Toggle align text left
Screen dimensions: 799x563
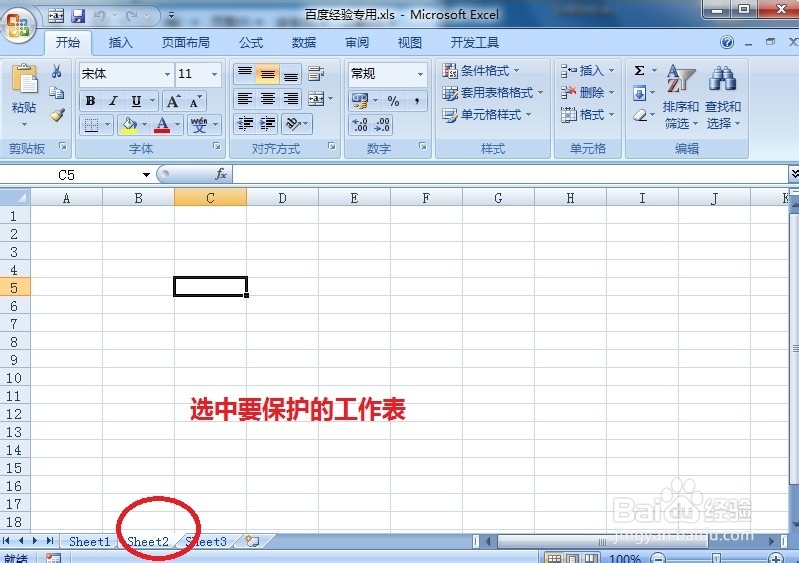pyautogui.click(x=245, y=99)
